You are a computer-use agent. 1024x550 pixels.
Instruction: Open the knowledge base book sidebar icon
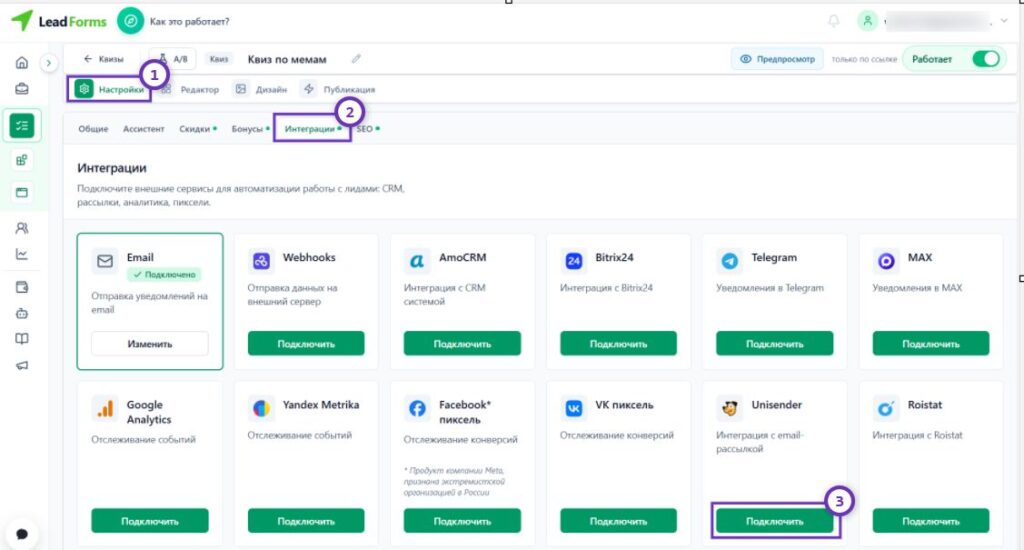22,339
